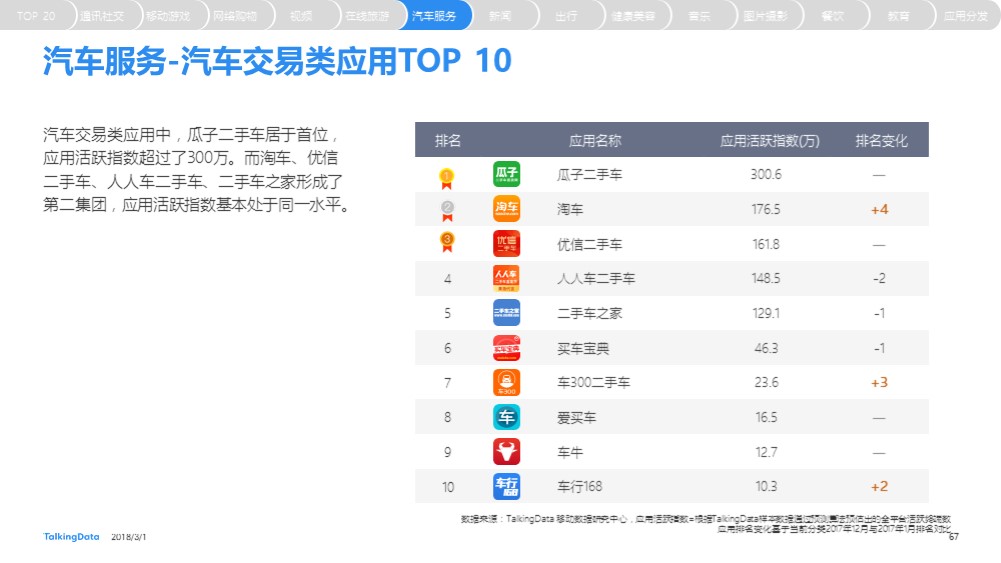Click the 瓜子二手车 green app icon
The height and width of the screenshot is (563, 1001).
pos(506,174)
